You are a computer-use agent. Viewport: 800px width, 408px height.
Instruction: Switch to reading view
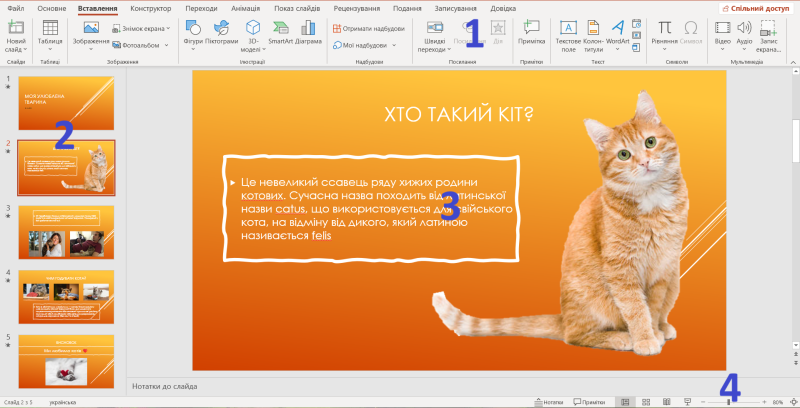666,402
